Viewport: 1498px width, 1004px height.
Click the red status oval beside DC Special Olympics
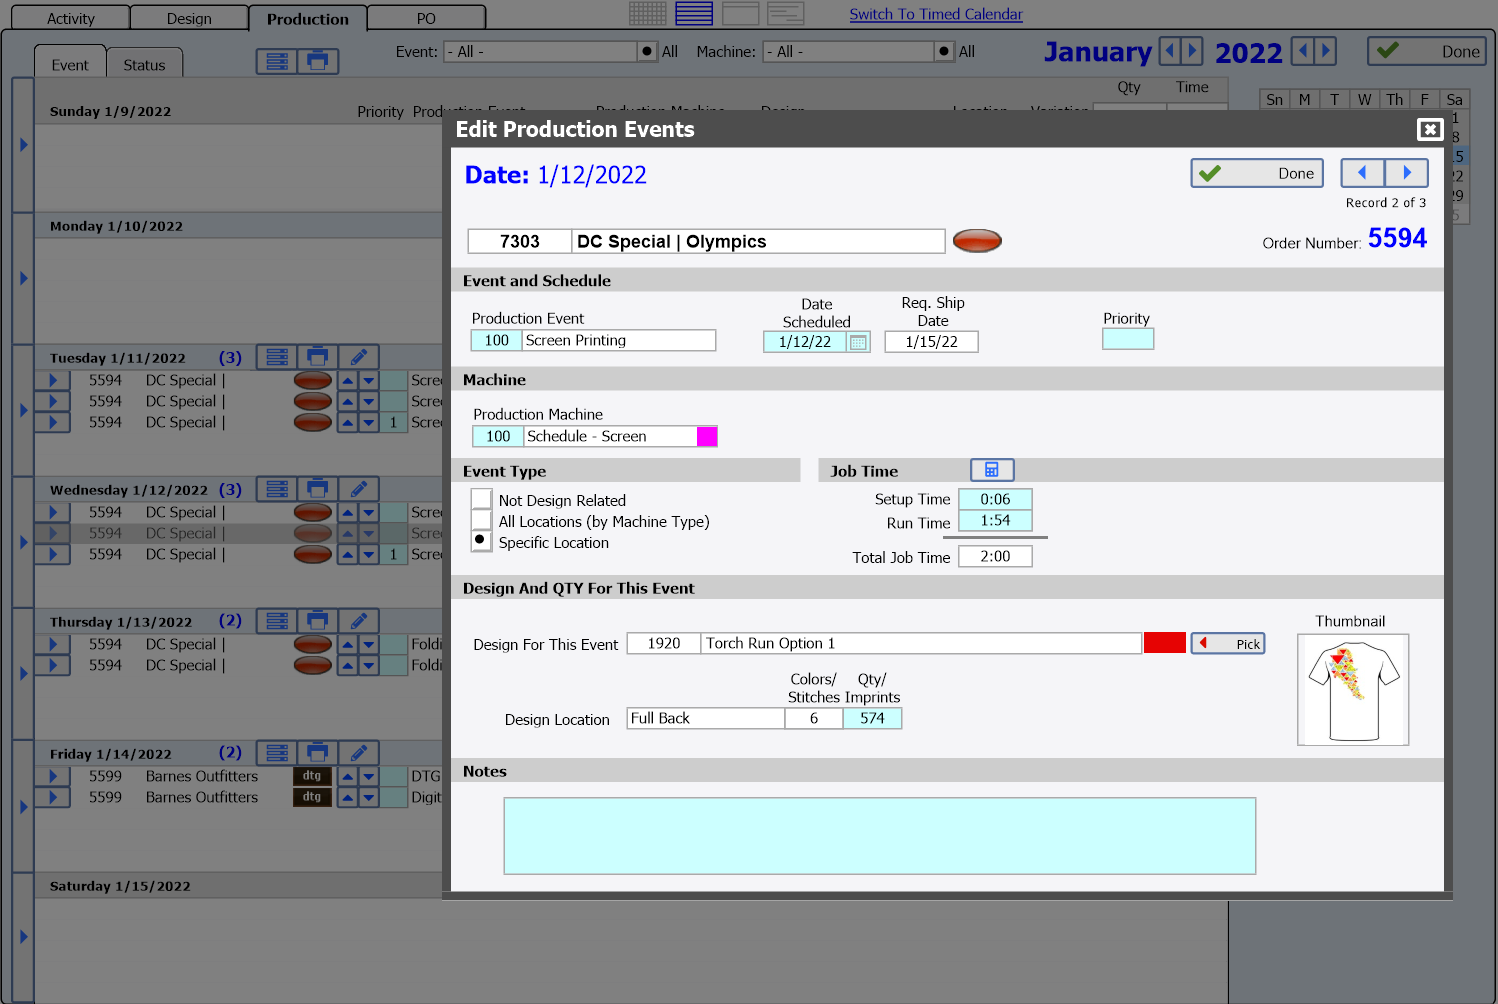pyautogui.click(x=977, y=240)
